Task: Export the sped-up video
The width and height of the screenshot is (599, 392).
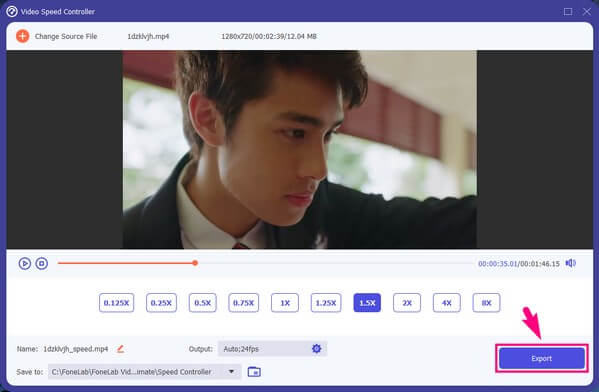Action: point(542,358)
